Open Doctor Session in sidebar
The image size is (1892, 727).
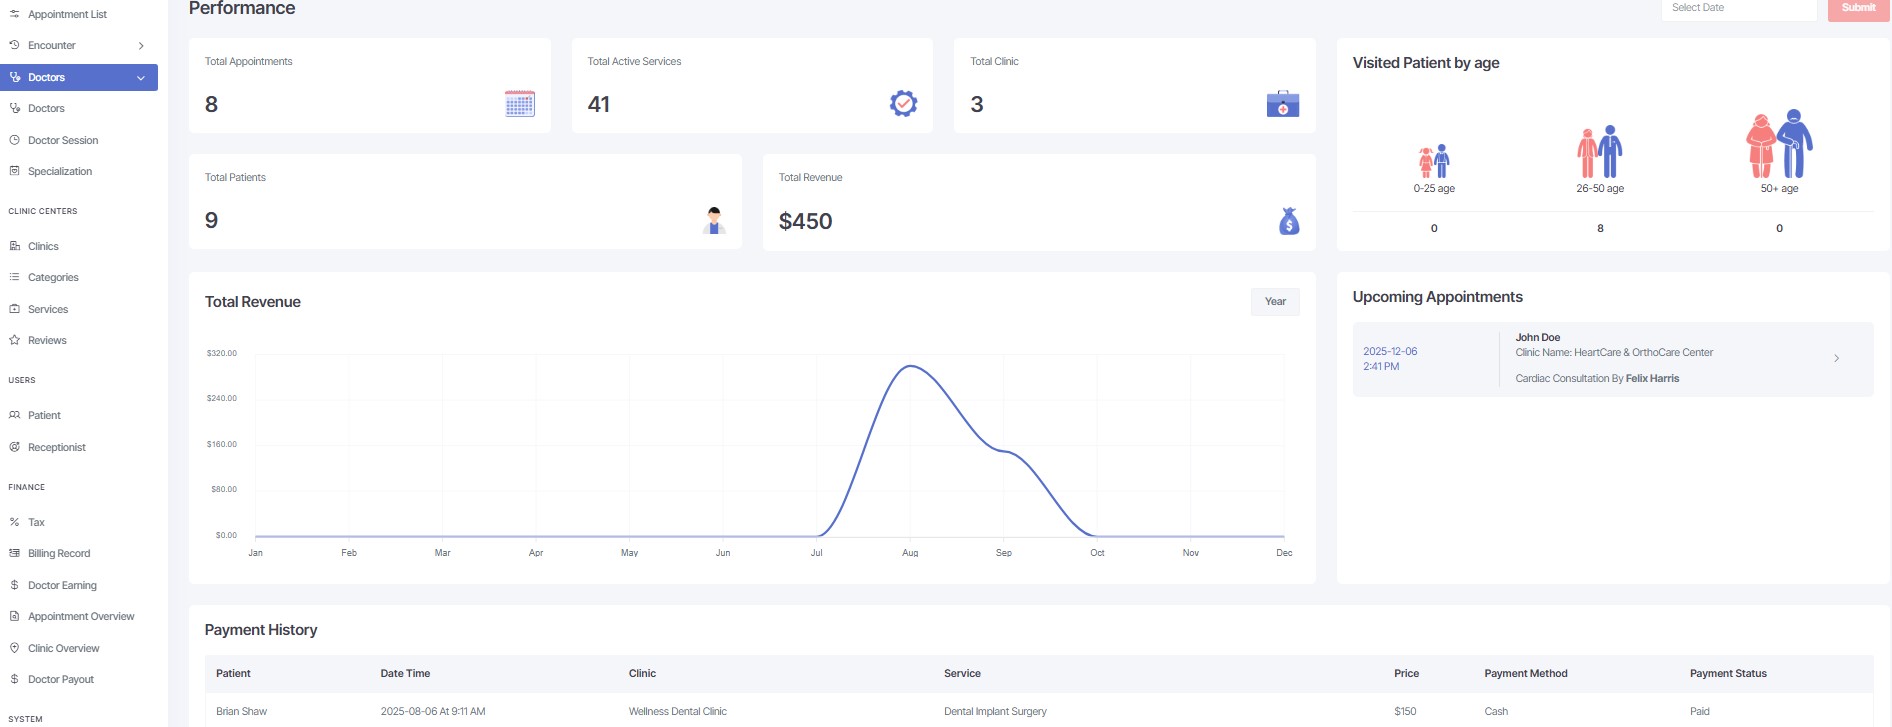(63, 140)
